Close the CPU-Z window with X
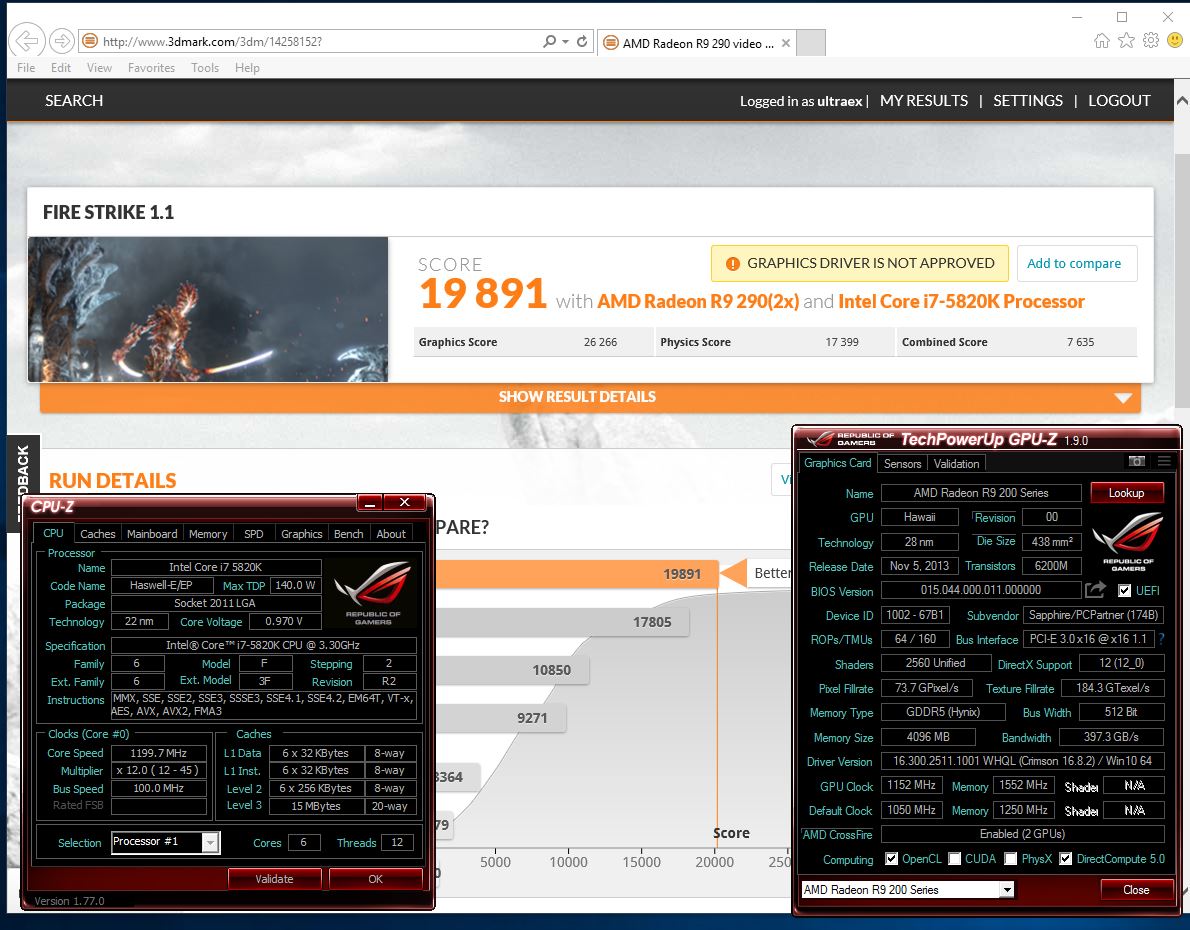1190x930 pixels. 405,503
